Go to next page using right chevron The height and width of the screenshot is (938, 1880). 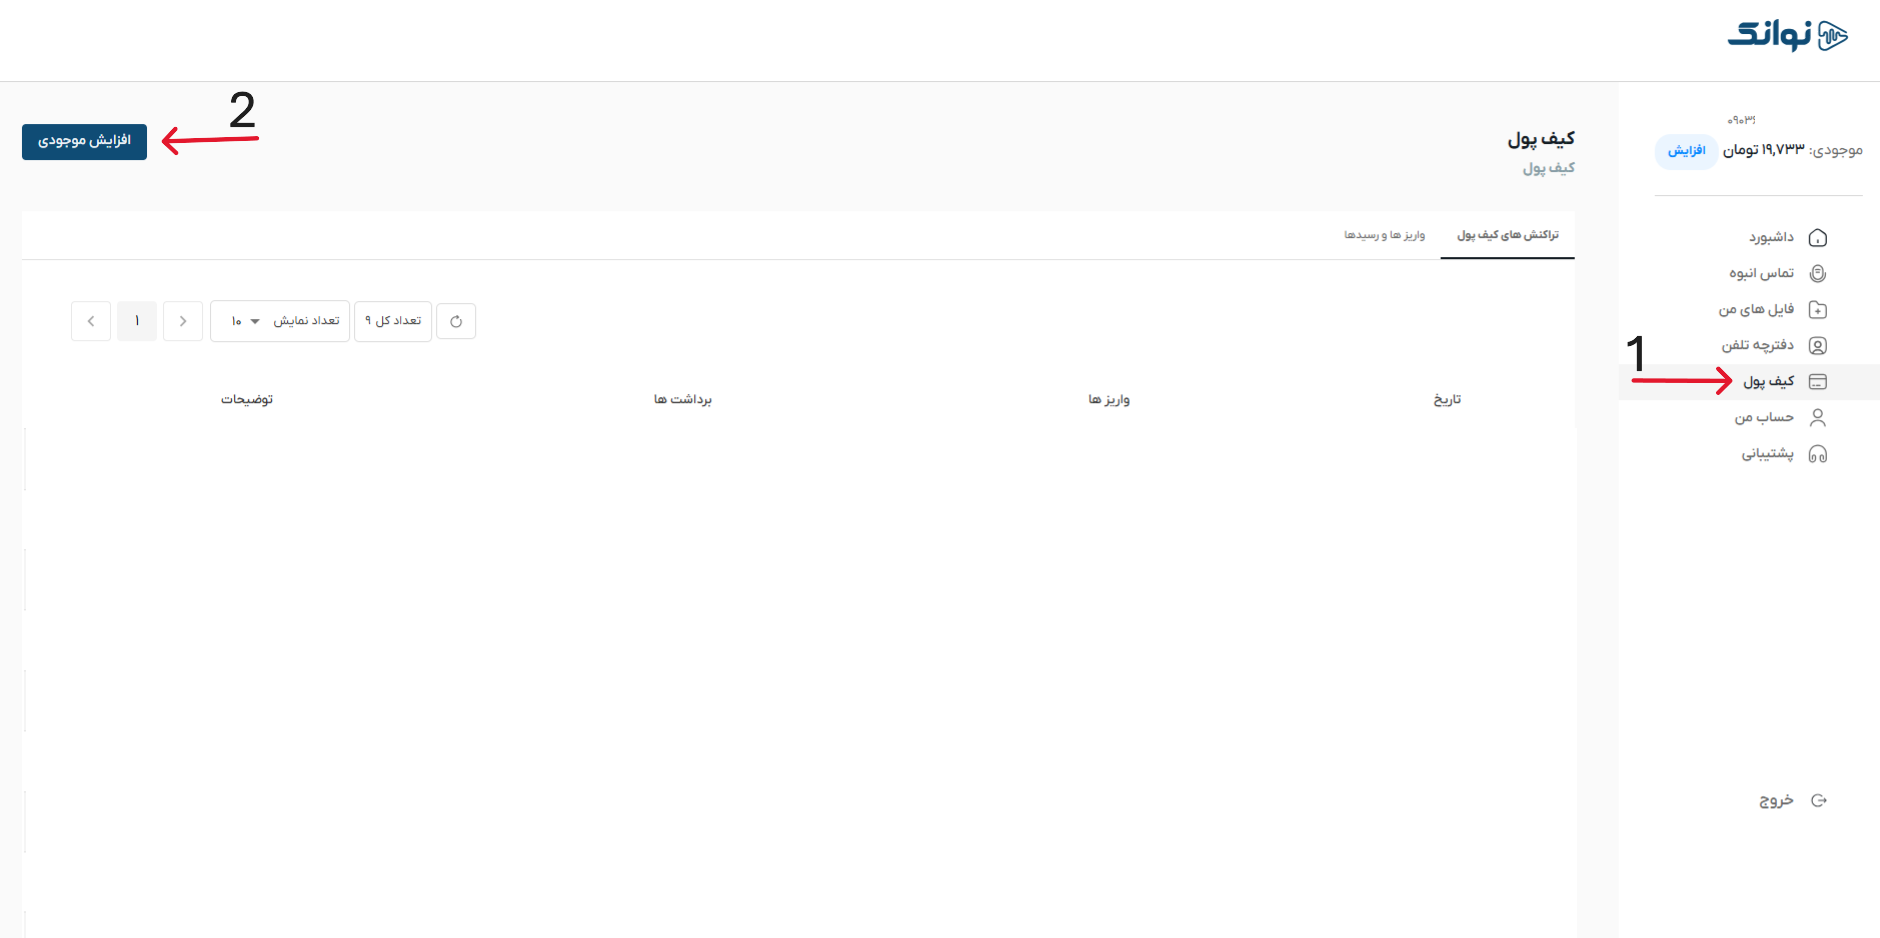183,322
